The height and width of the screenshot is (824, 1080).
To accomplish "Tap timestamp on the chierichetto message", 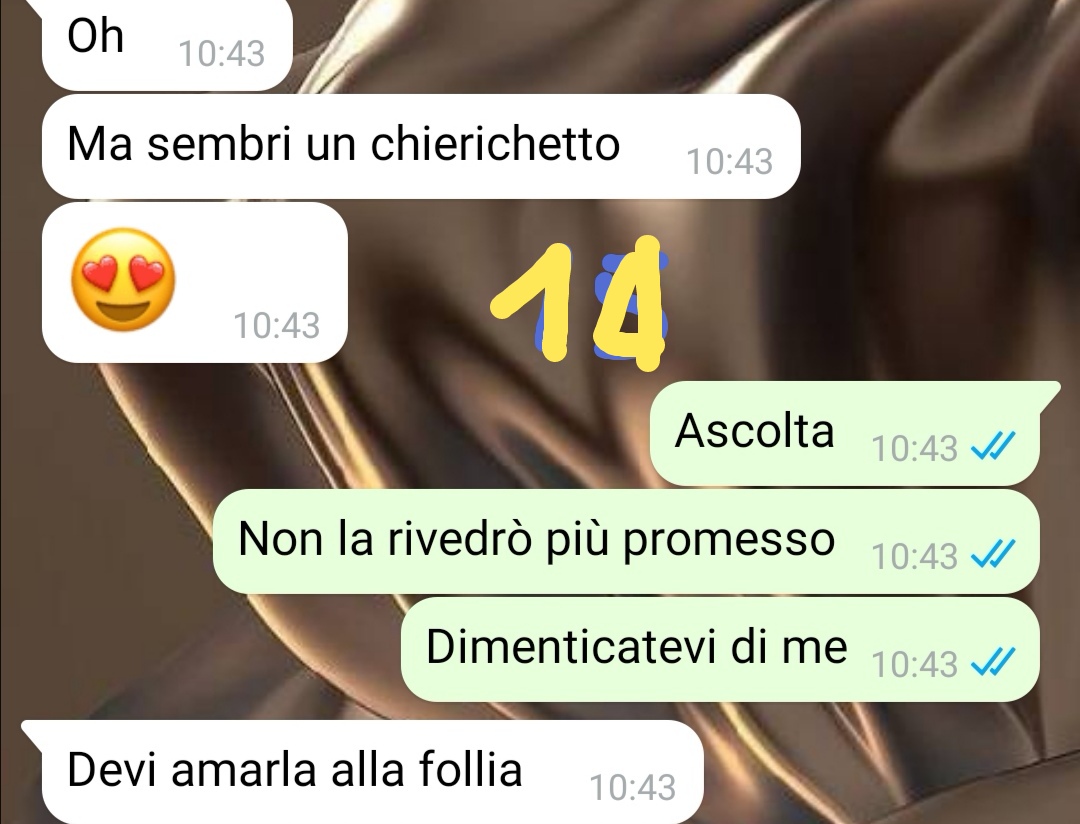I will click(729, 162).
